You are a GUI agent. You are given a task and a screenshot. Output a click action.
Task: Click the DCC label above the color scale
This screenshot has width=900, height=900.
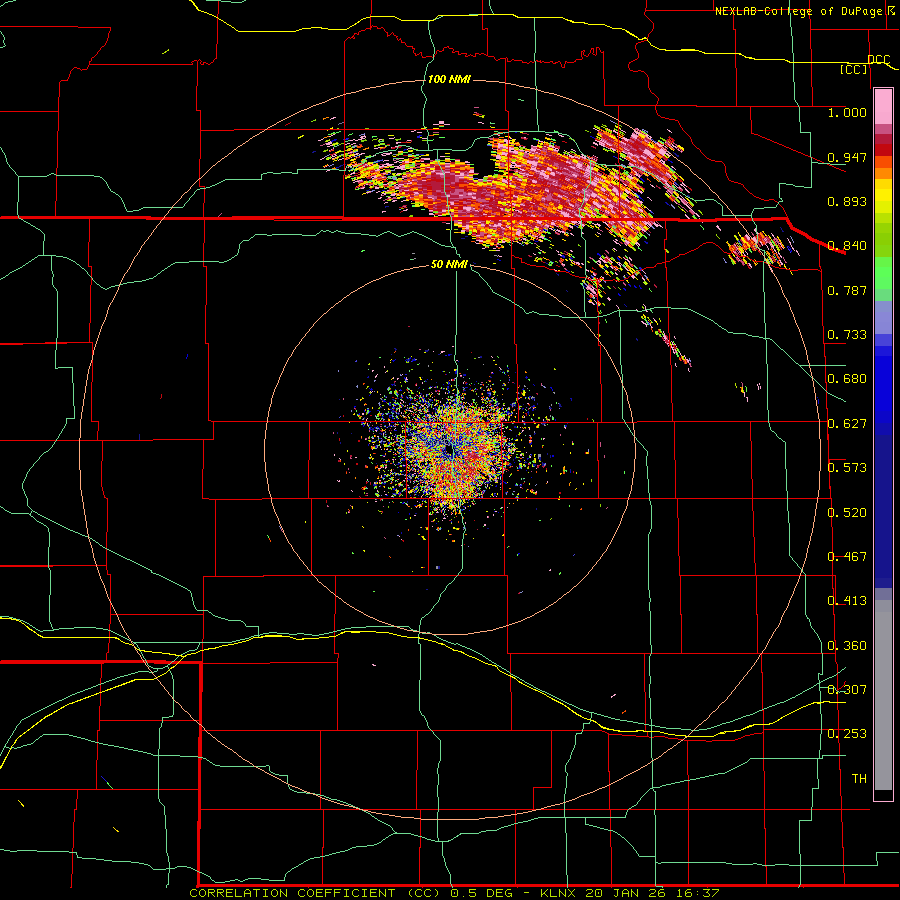pos(878,59)
